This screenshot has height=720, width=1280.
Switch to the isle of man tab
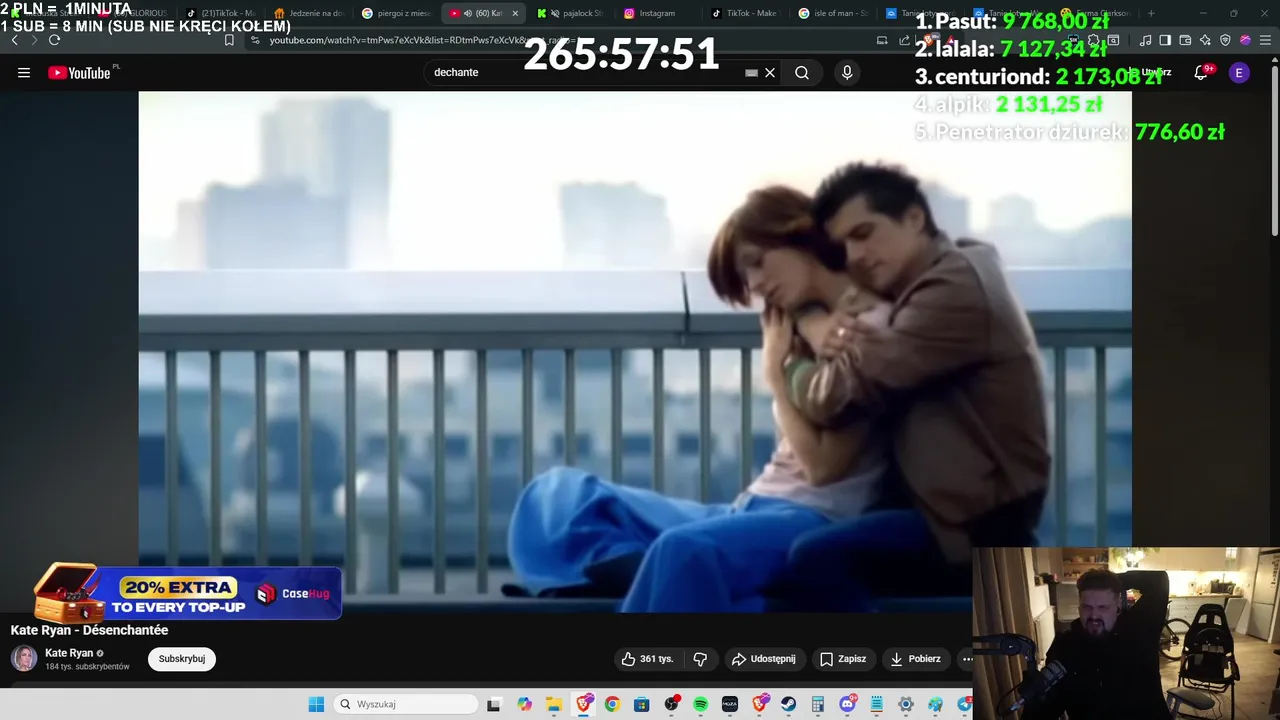[x=832, y=13]
